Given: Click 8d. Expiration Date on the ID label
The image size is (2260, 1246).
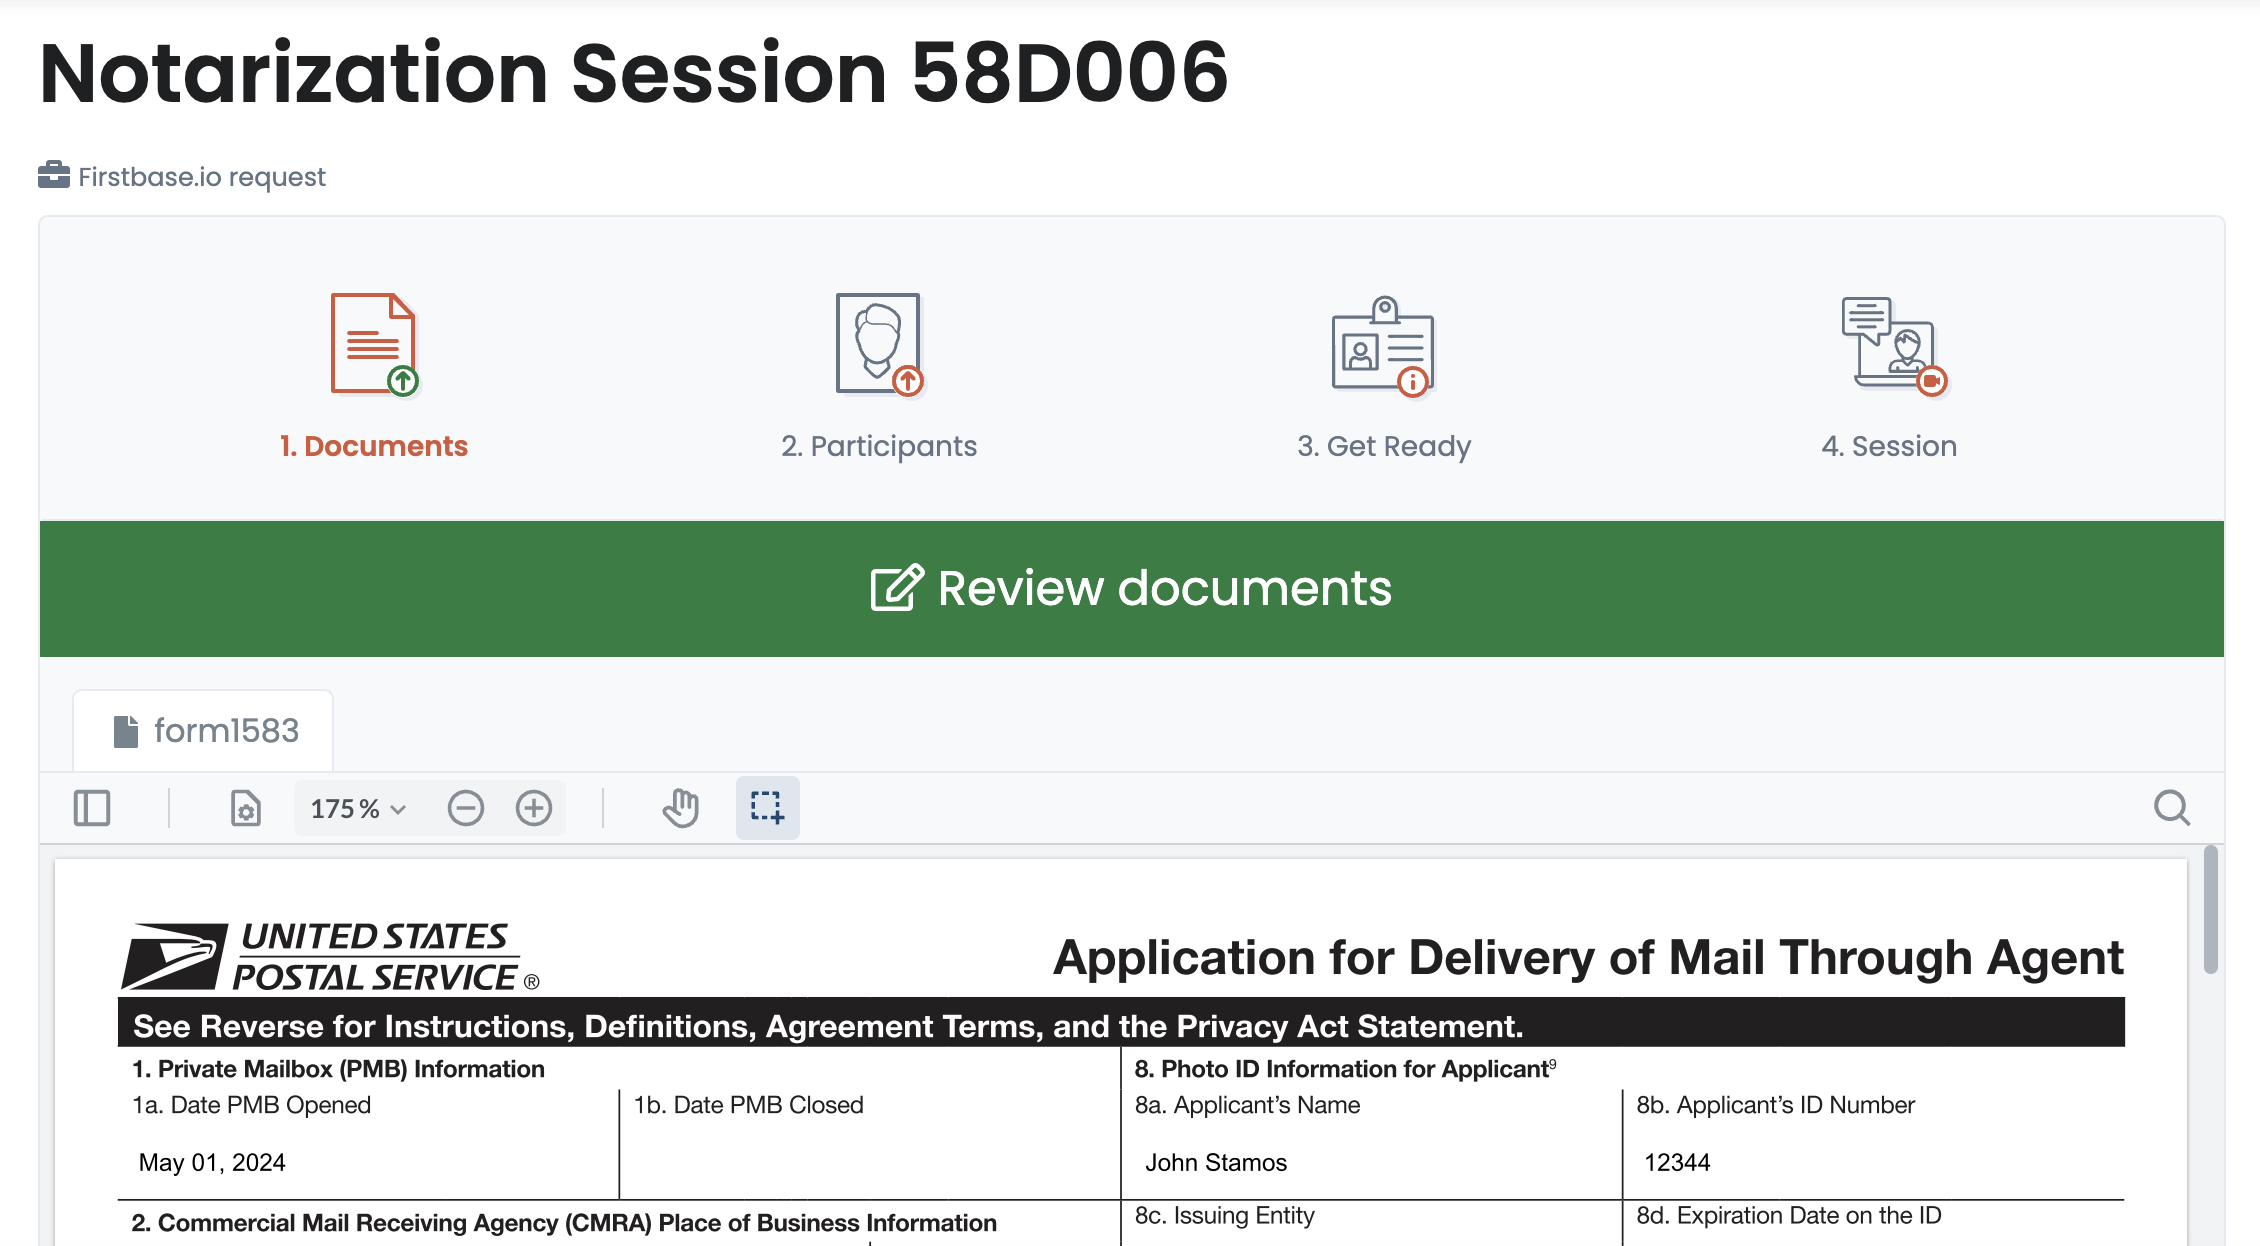Looking at the screenshot, I should (x=1789, y=1215).
